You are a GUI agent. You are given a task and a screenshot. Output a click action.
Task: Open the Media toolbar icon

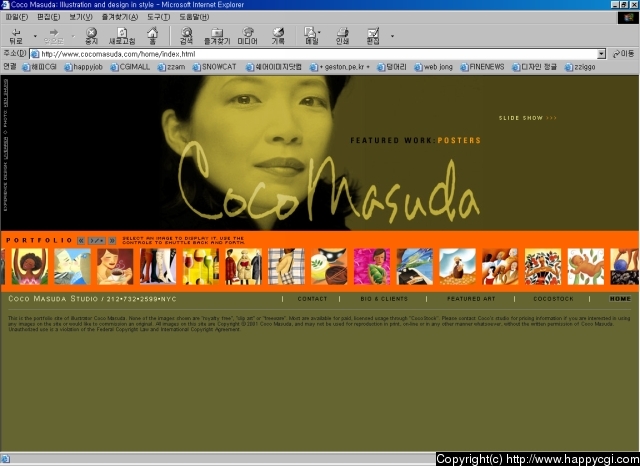pos(247,36)
